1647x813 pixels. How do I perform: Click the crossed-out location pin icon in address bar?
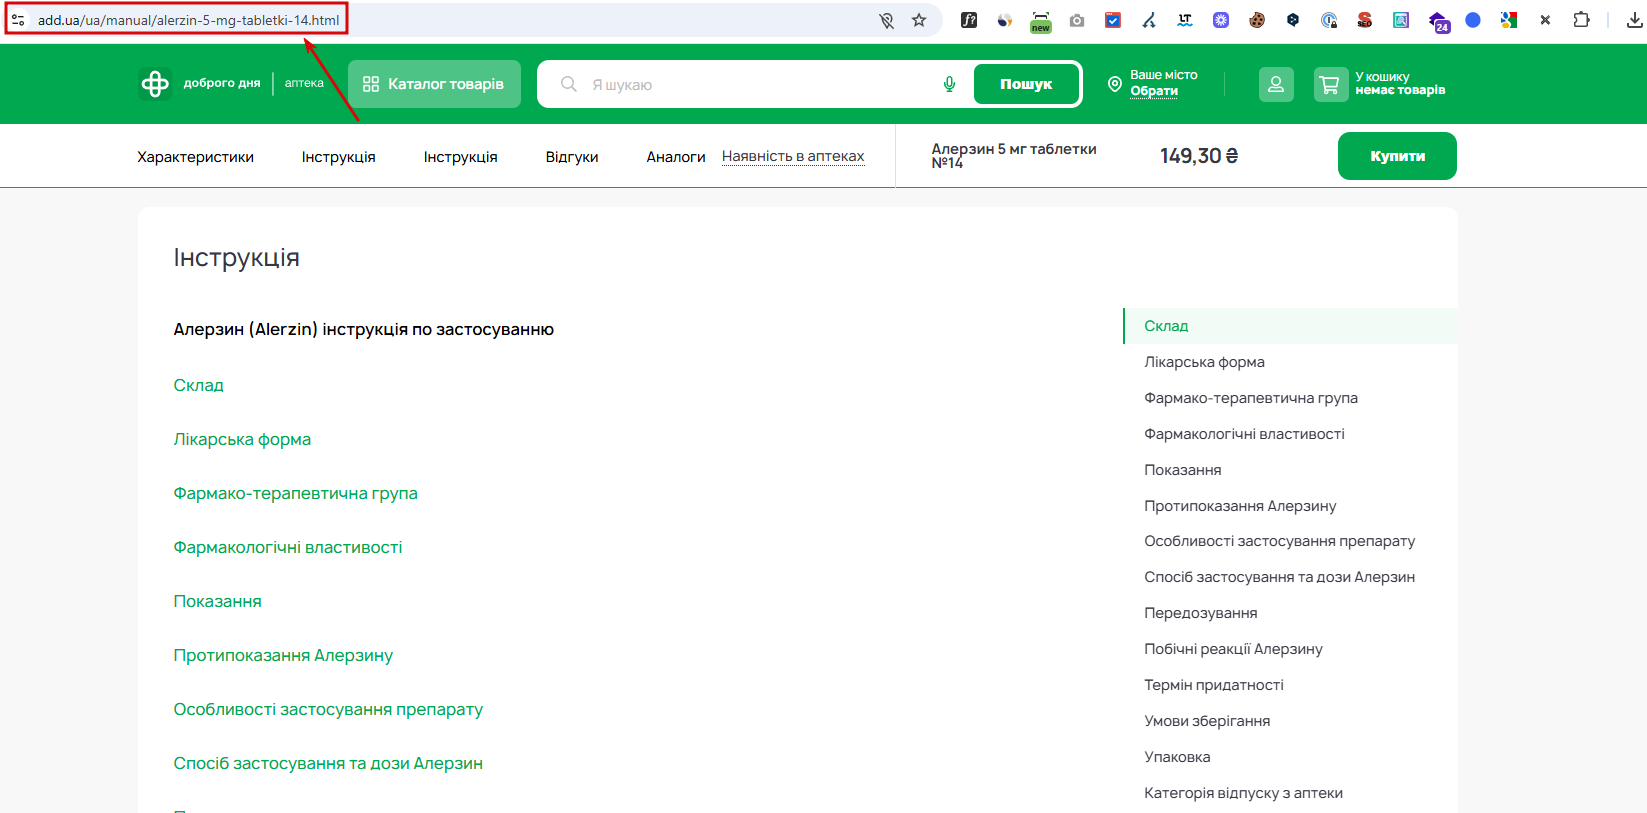pyautogui.click(x=886, y=20)
